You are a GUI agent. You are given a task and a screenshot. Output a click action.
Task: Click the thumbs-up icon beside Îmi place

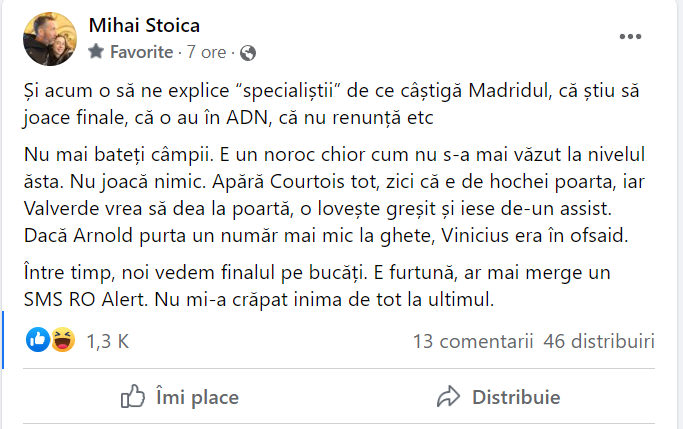click(x=133, y=397)
